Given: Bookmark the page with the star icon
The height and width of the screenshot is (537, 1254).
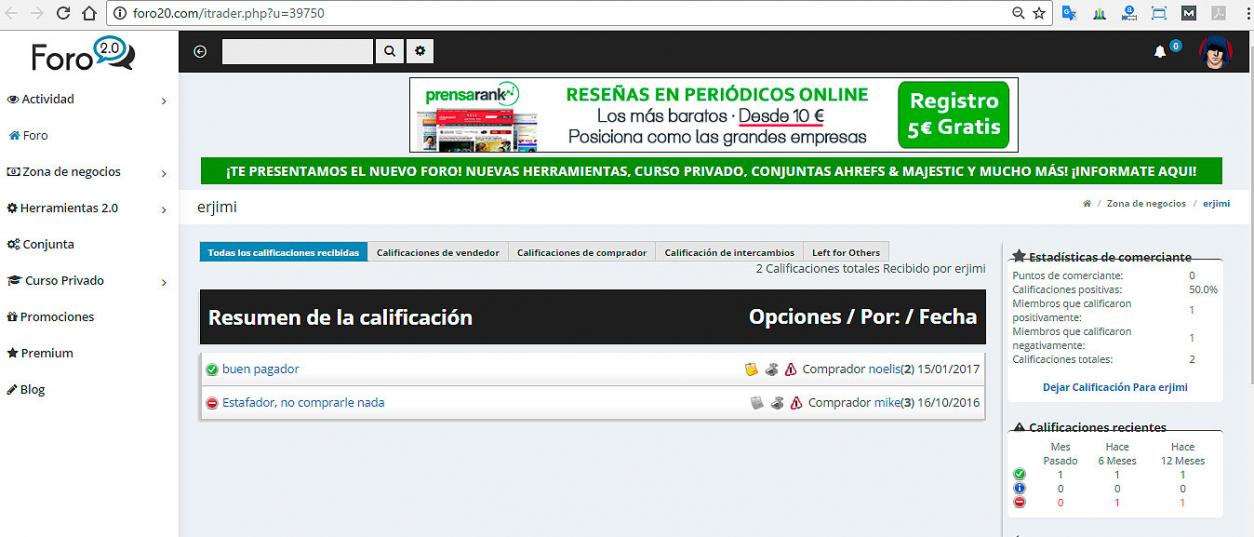Looking at the screenshot, I should [x=1039, y=14].
